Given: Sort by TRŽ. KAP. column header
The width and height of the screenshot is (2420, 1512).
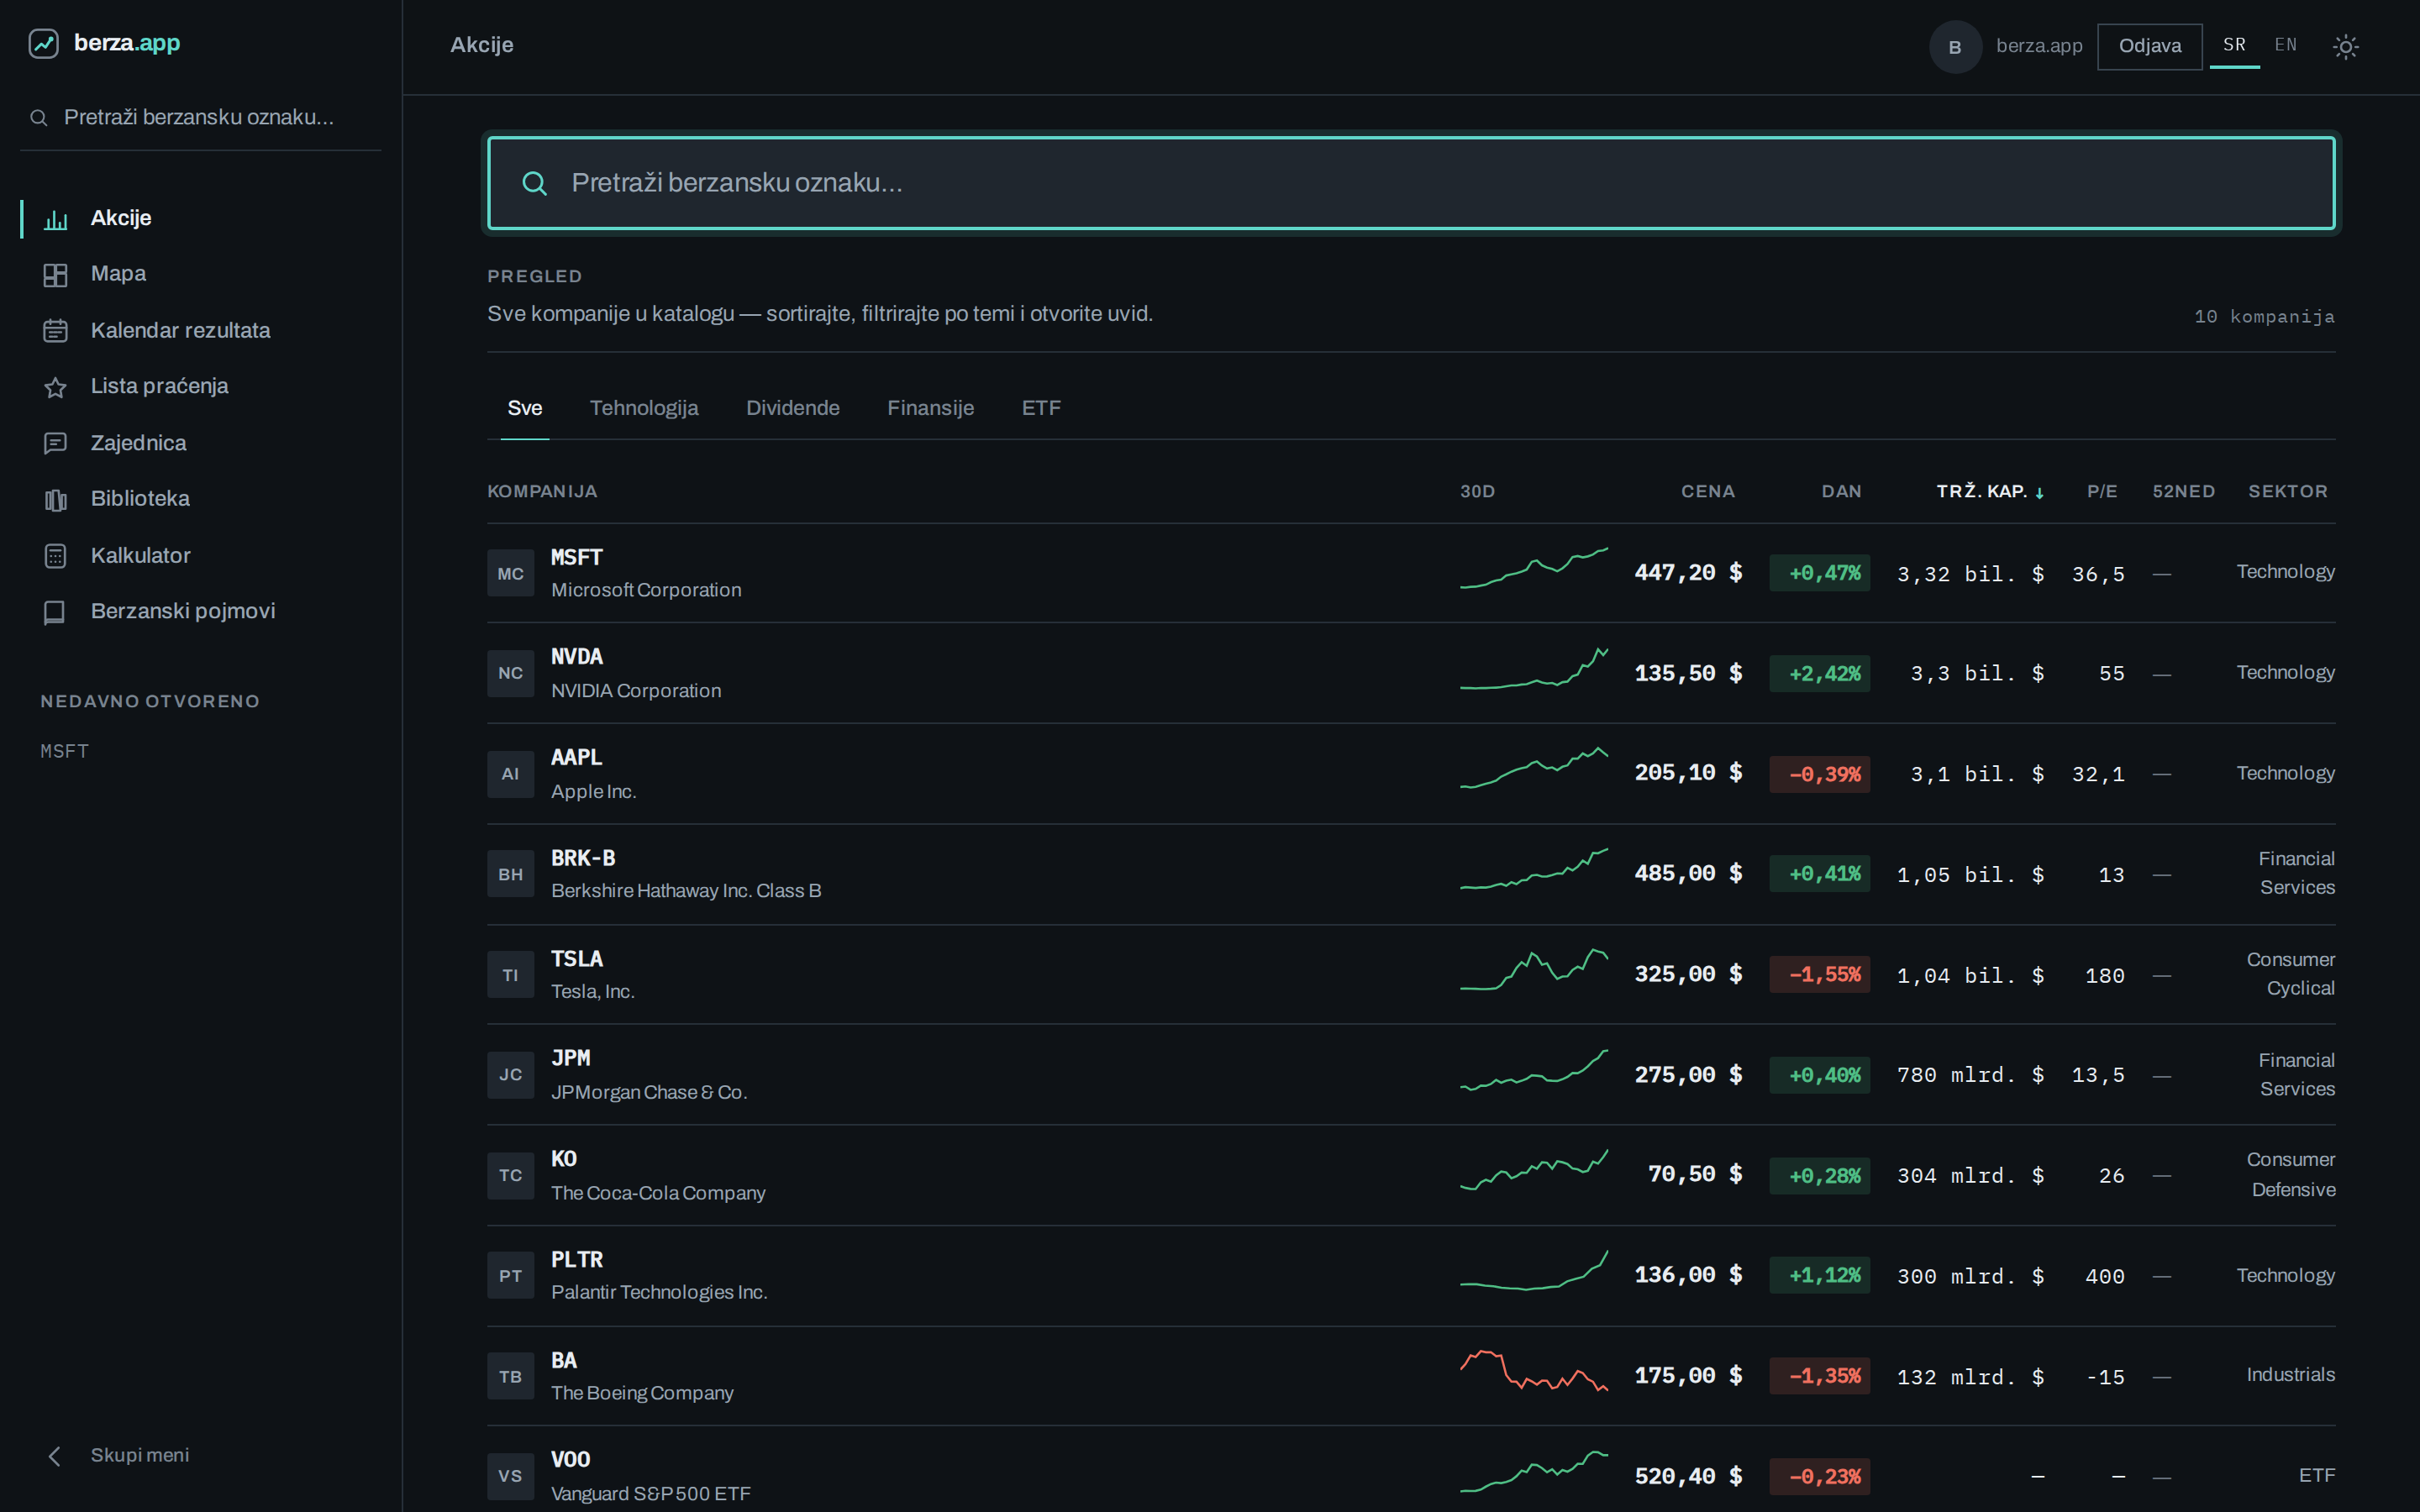Looking at the screenshot, I should click(x=1990, y=492).
